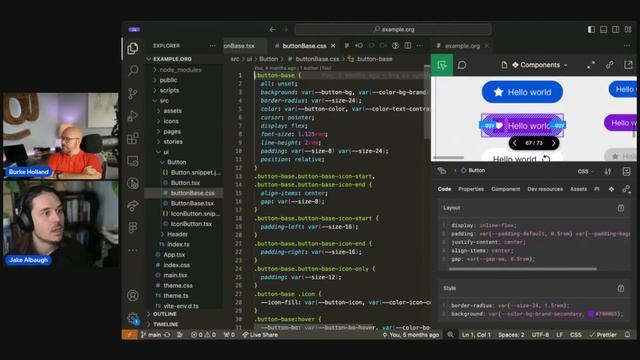This screenshot has height=360, width=640.
Task: Click the Figma comment bubble icon
Action: tap(462, 65)
